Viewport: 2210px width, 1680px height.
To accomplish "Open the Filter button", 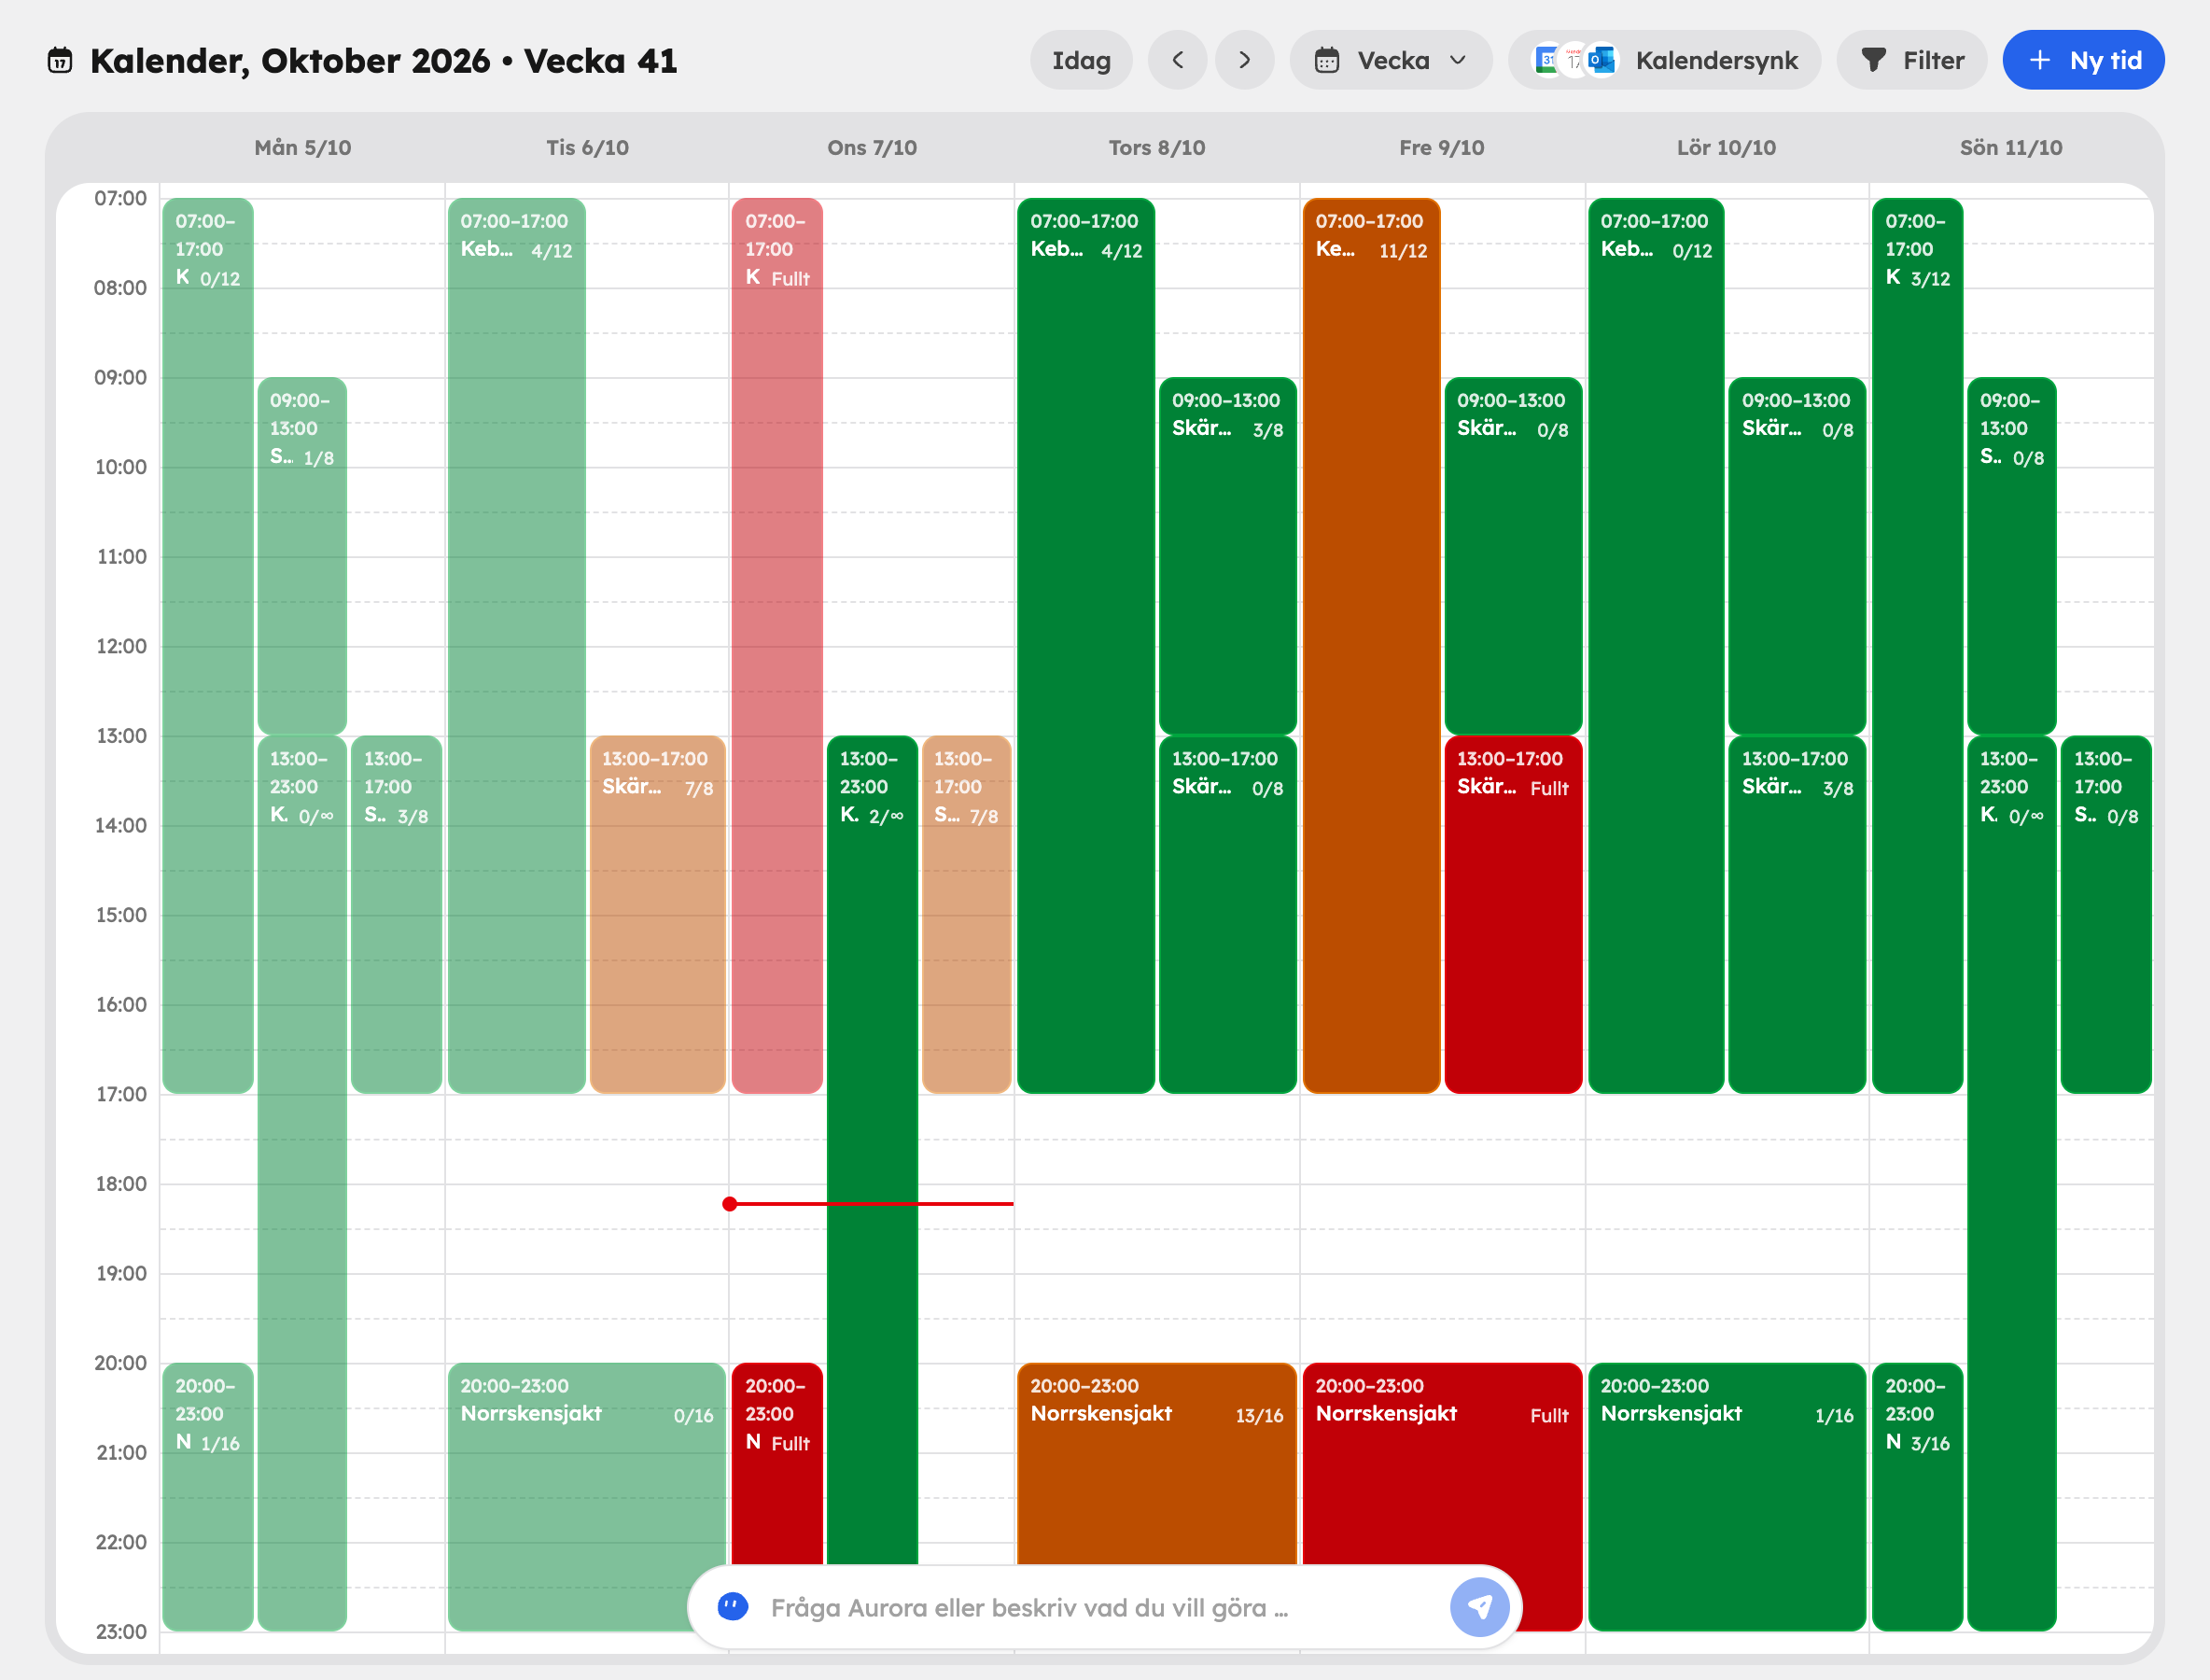I will click(1911, 60).
